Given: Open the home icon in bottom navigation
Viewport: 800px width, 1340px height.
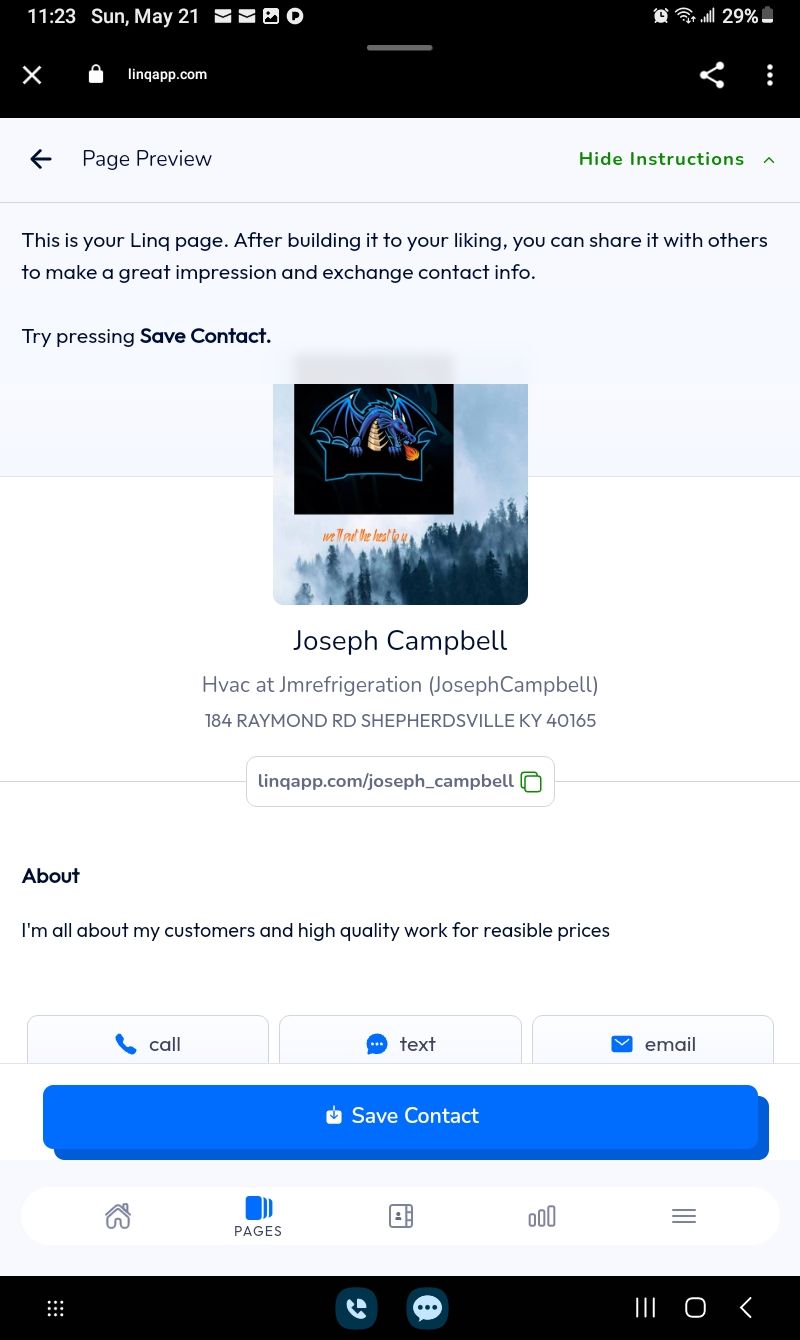Looking at the screenshot, I should click(118, 1216).
